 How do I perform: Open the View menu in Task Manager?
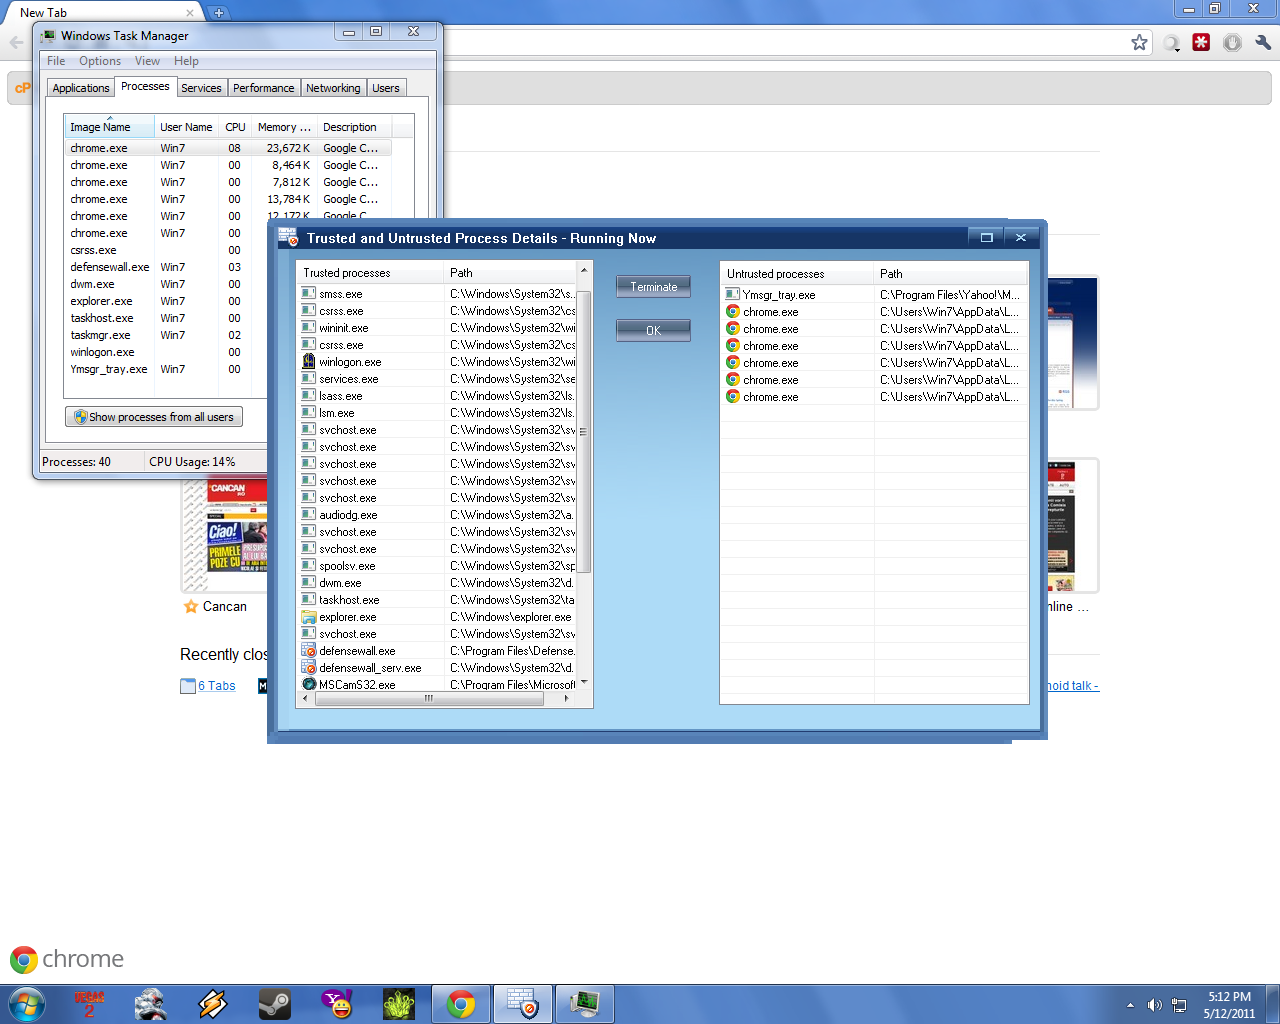147,61
